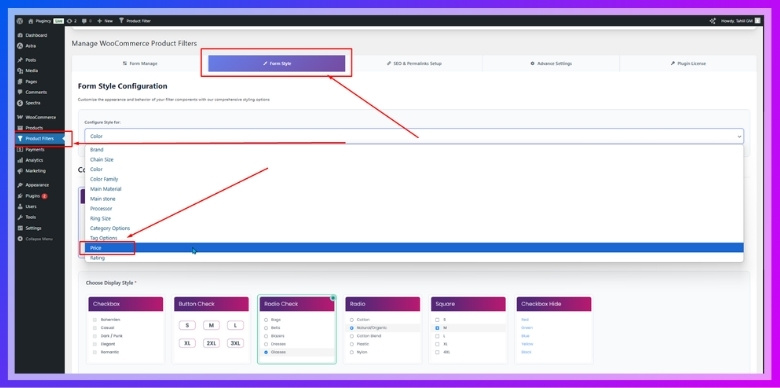780x388 pixels.
Task: Collapse the admin menu with Collapse Menu
Action: 35,239
